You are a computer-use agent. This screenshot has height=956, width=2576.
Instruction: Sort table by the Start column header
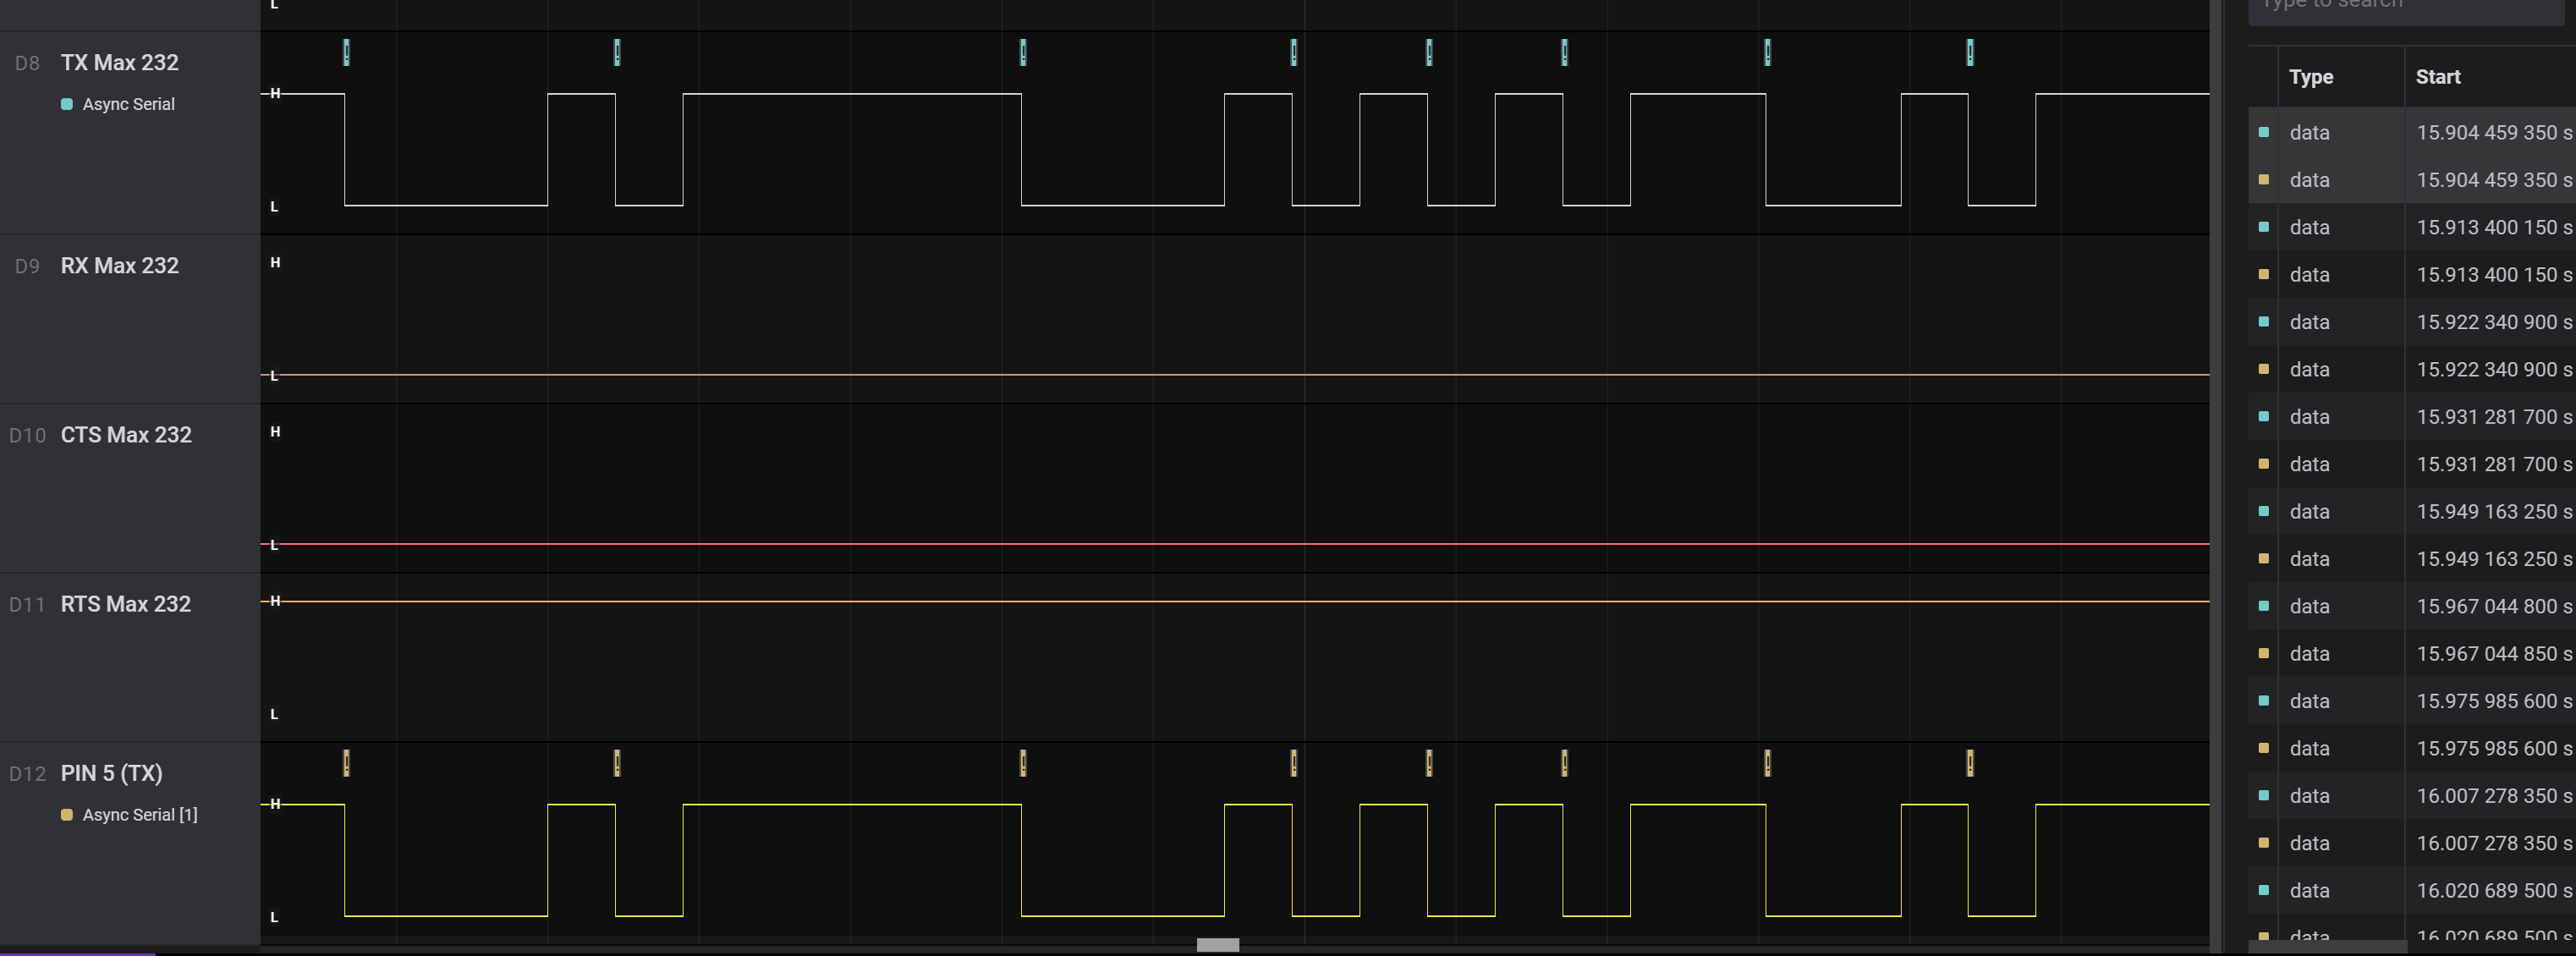2438,77
